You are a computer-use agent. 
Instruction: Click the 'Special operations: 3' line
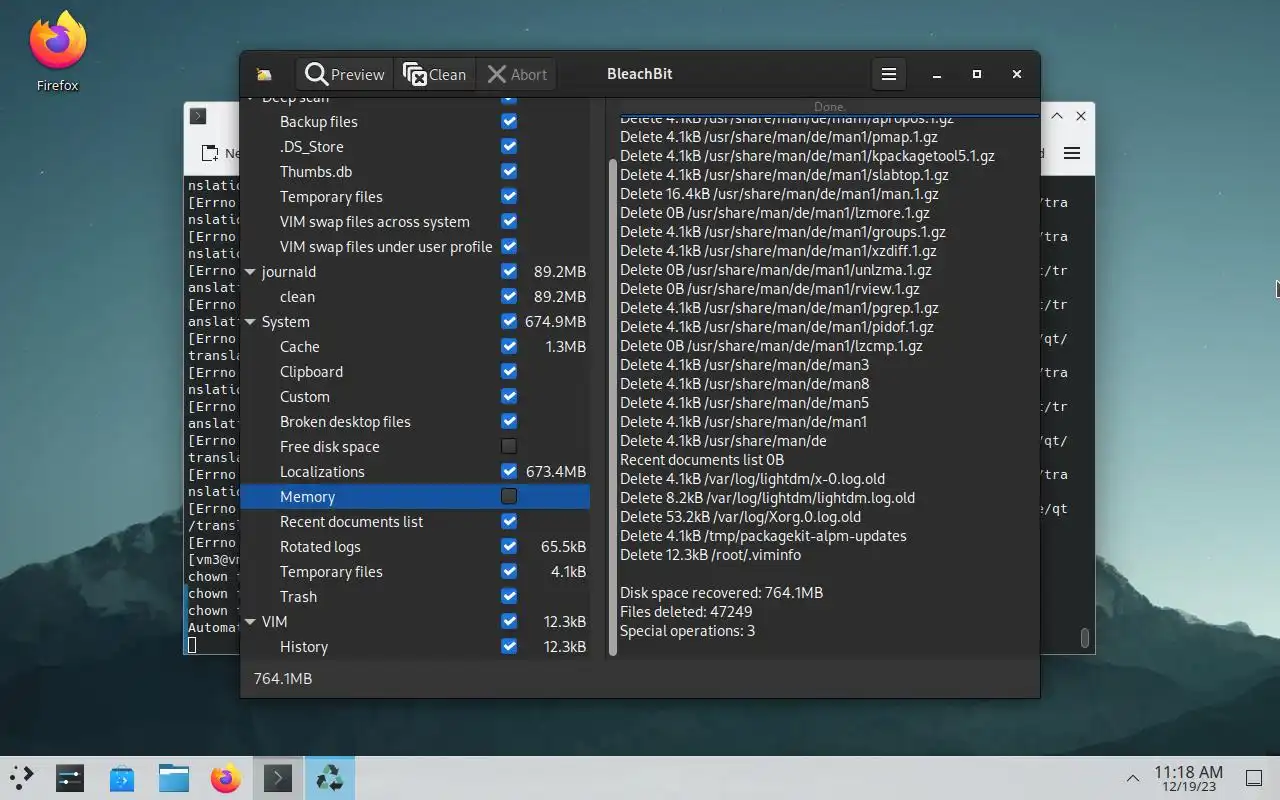pyautogui.click(x=687, y=630)
